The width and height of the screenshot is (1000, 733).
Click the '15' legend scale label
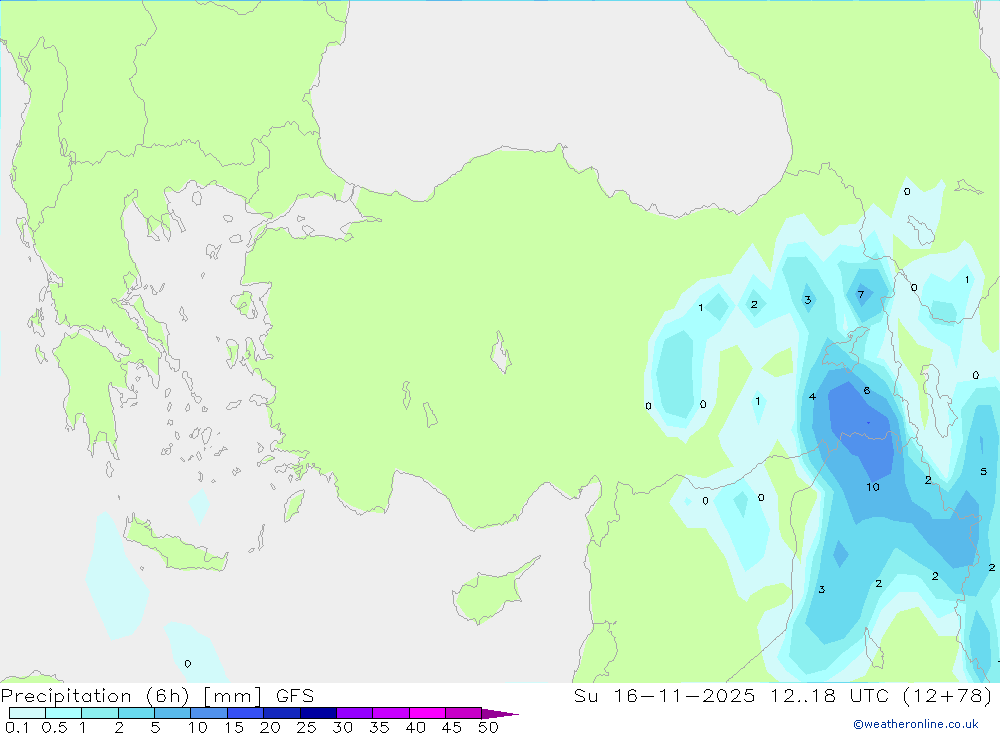[x=233, y=727]
